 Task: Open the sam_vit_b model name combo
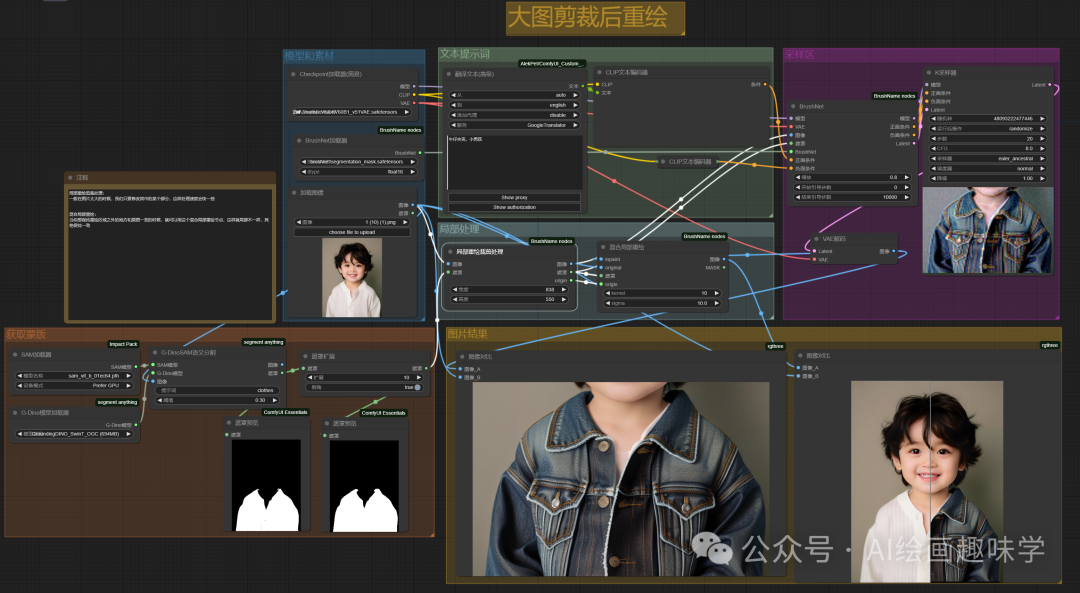pyautogui.click(x=74, y=376)
